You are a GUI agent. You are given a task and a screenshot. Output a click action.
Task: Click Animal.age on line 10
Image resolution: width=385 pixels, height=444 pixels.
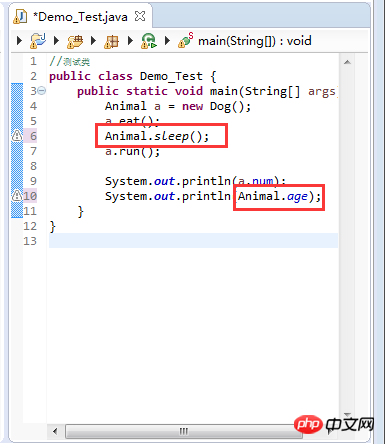(273, 196)
